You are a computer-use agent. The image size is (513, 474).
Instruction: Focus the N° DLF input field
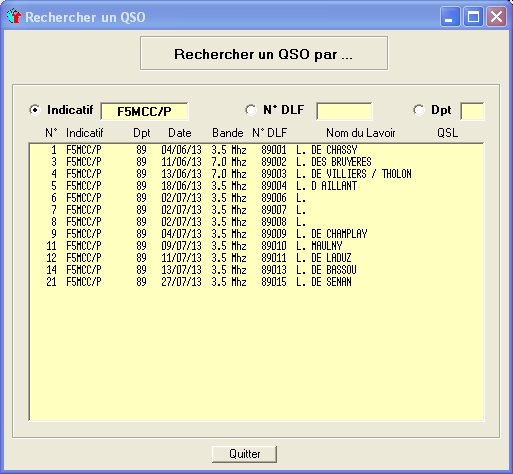pyautogui.click(x=344, y=111)
